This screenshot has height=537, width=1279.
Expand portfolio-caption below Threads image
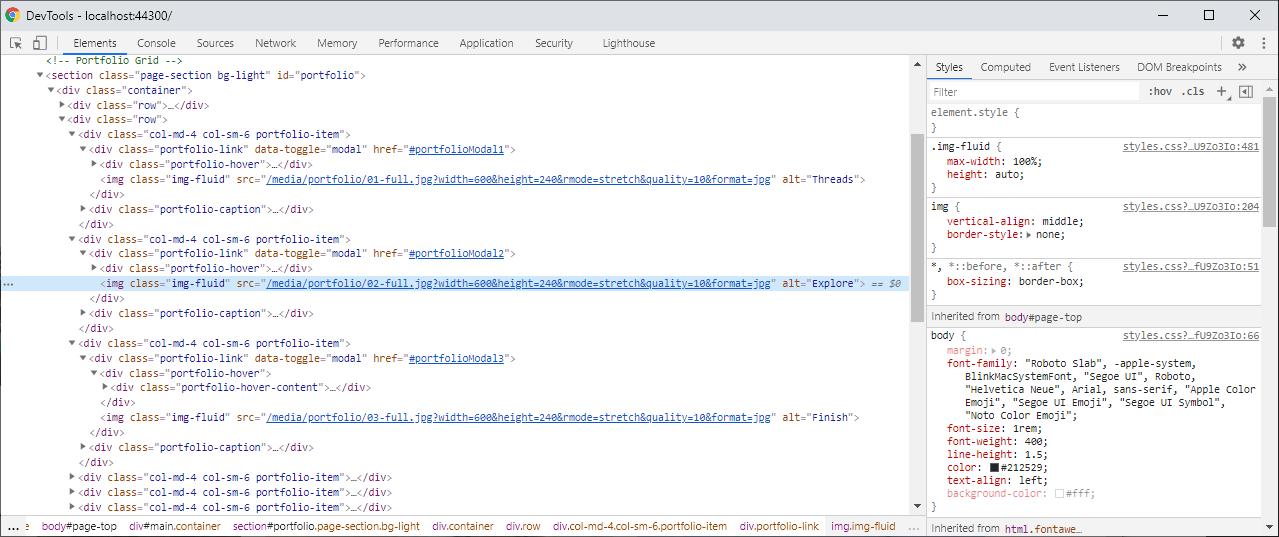pos(83,209)
